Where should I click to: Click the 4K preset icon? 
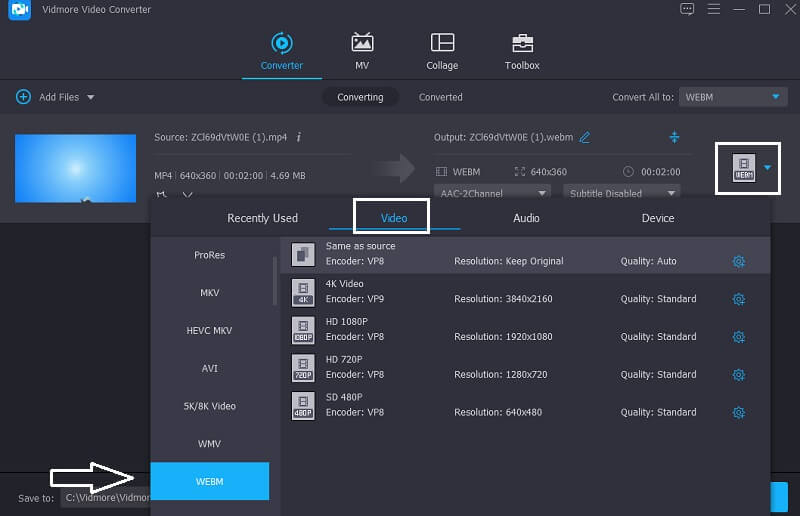(x=303, y=292)
